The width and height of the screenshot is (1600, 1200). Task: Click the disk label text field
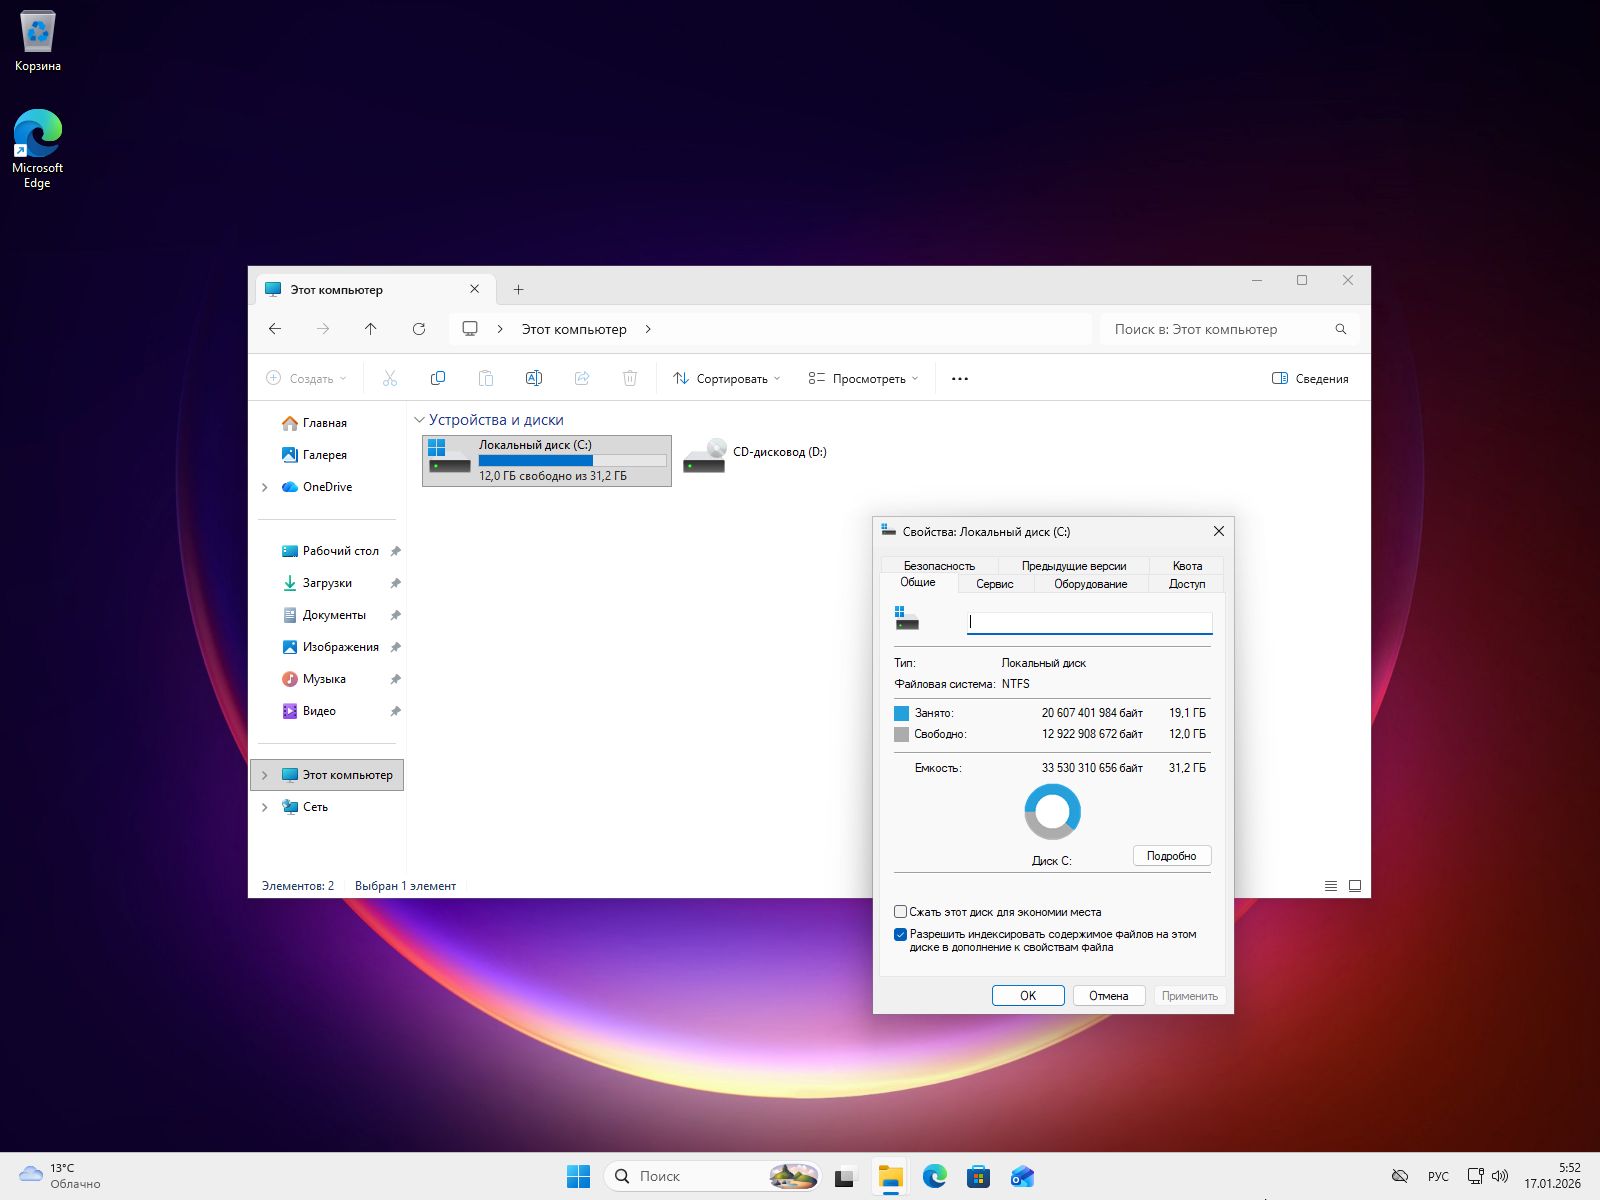[x=1089, y=622]
